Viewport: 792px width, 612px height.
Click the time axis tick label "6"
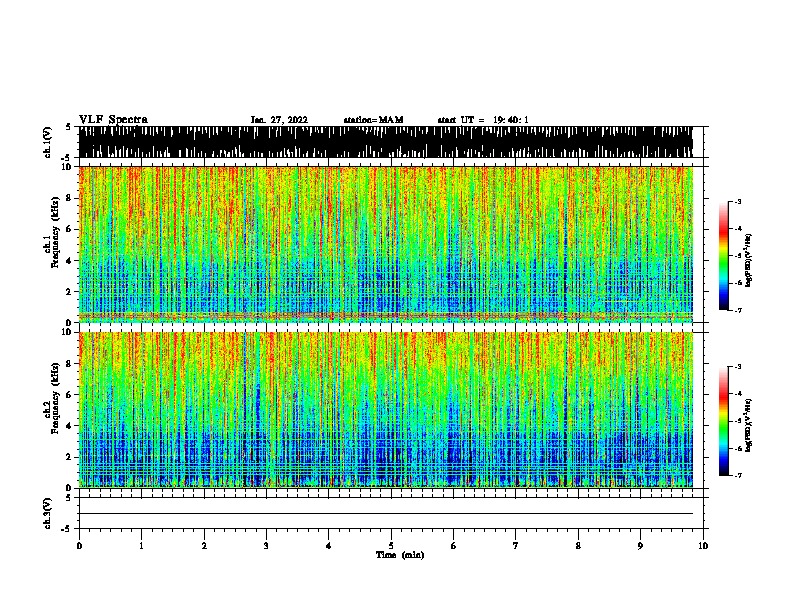pyautogui.click(x=454, y=546)
